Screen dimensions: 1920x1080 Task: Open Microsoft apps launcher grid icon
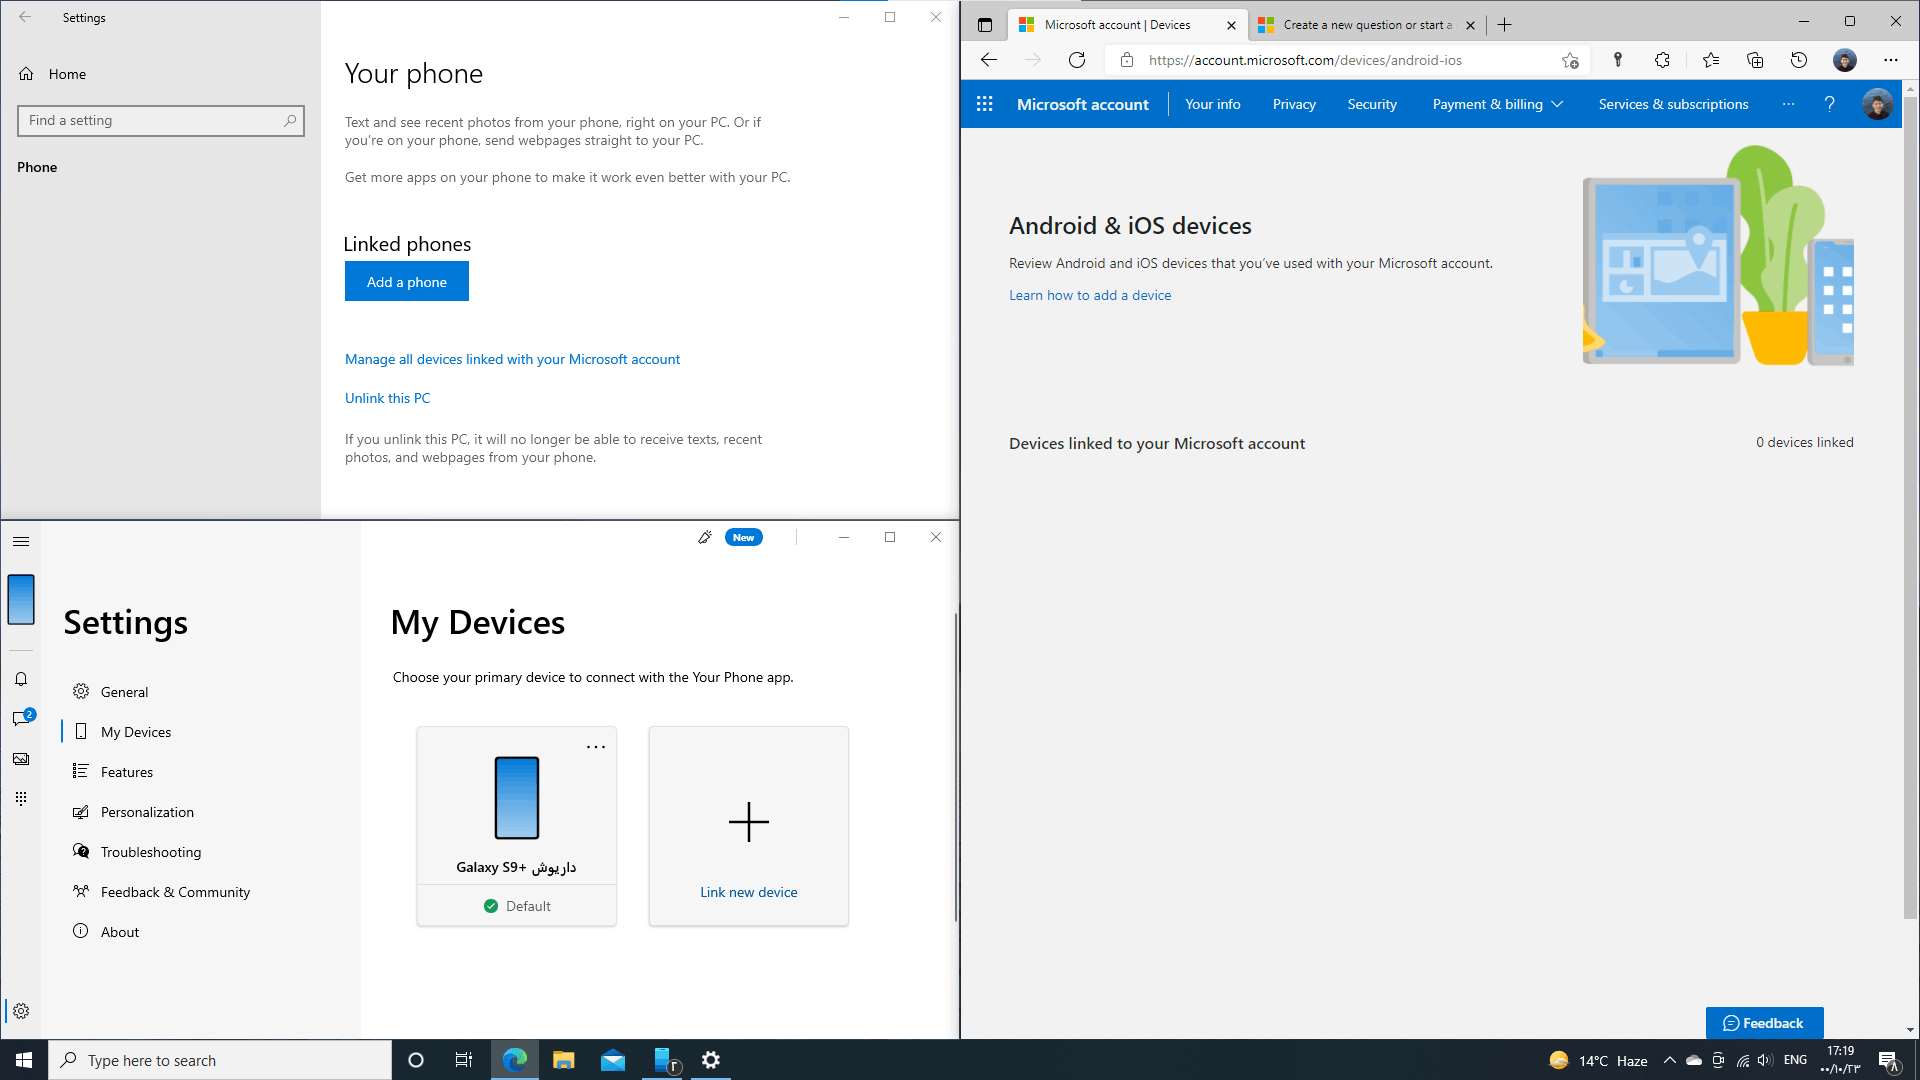pyautogui.click(x=984, y=104)
